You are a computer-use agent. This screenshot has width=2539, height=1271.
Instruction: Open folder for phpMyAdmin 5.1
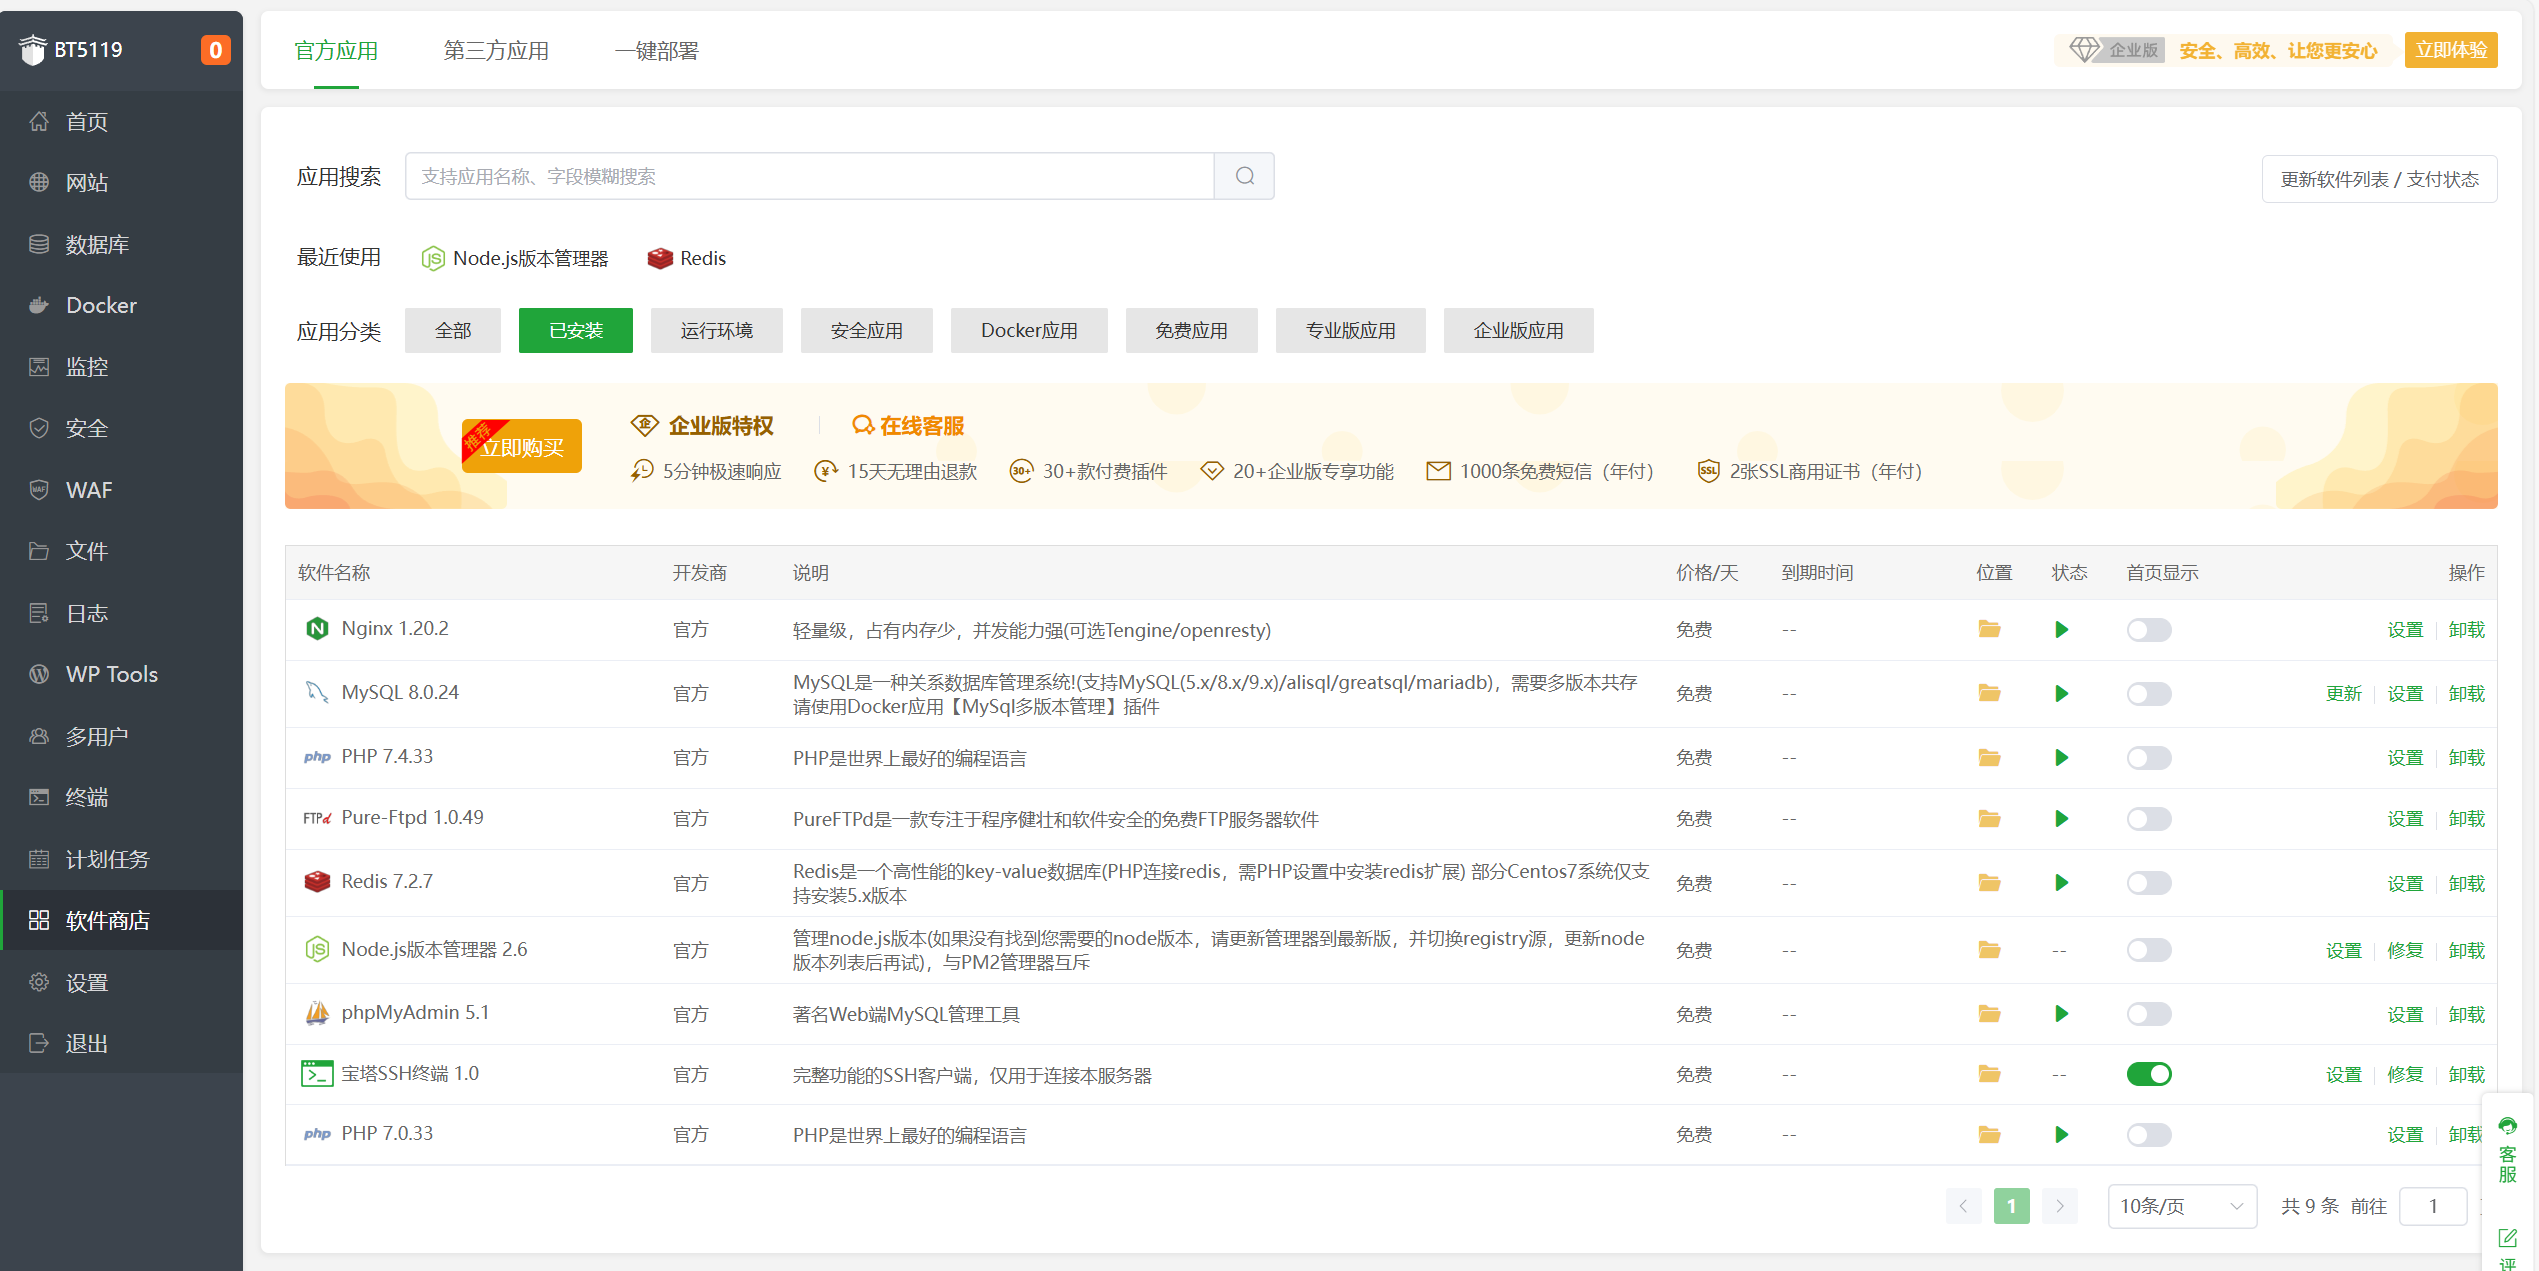(1989, 1014)
